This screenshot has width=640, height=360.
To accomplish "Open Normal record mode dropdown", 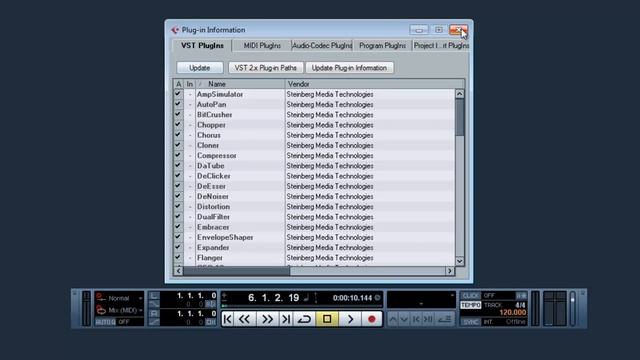I will [120, 298].
